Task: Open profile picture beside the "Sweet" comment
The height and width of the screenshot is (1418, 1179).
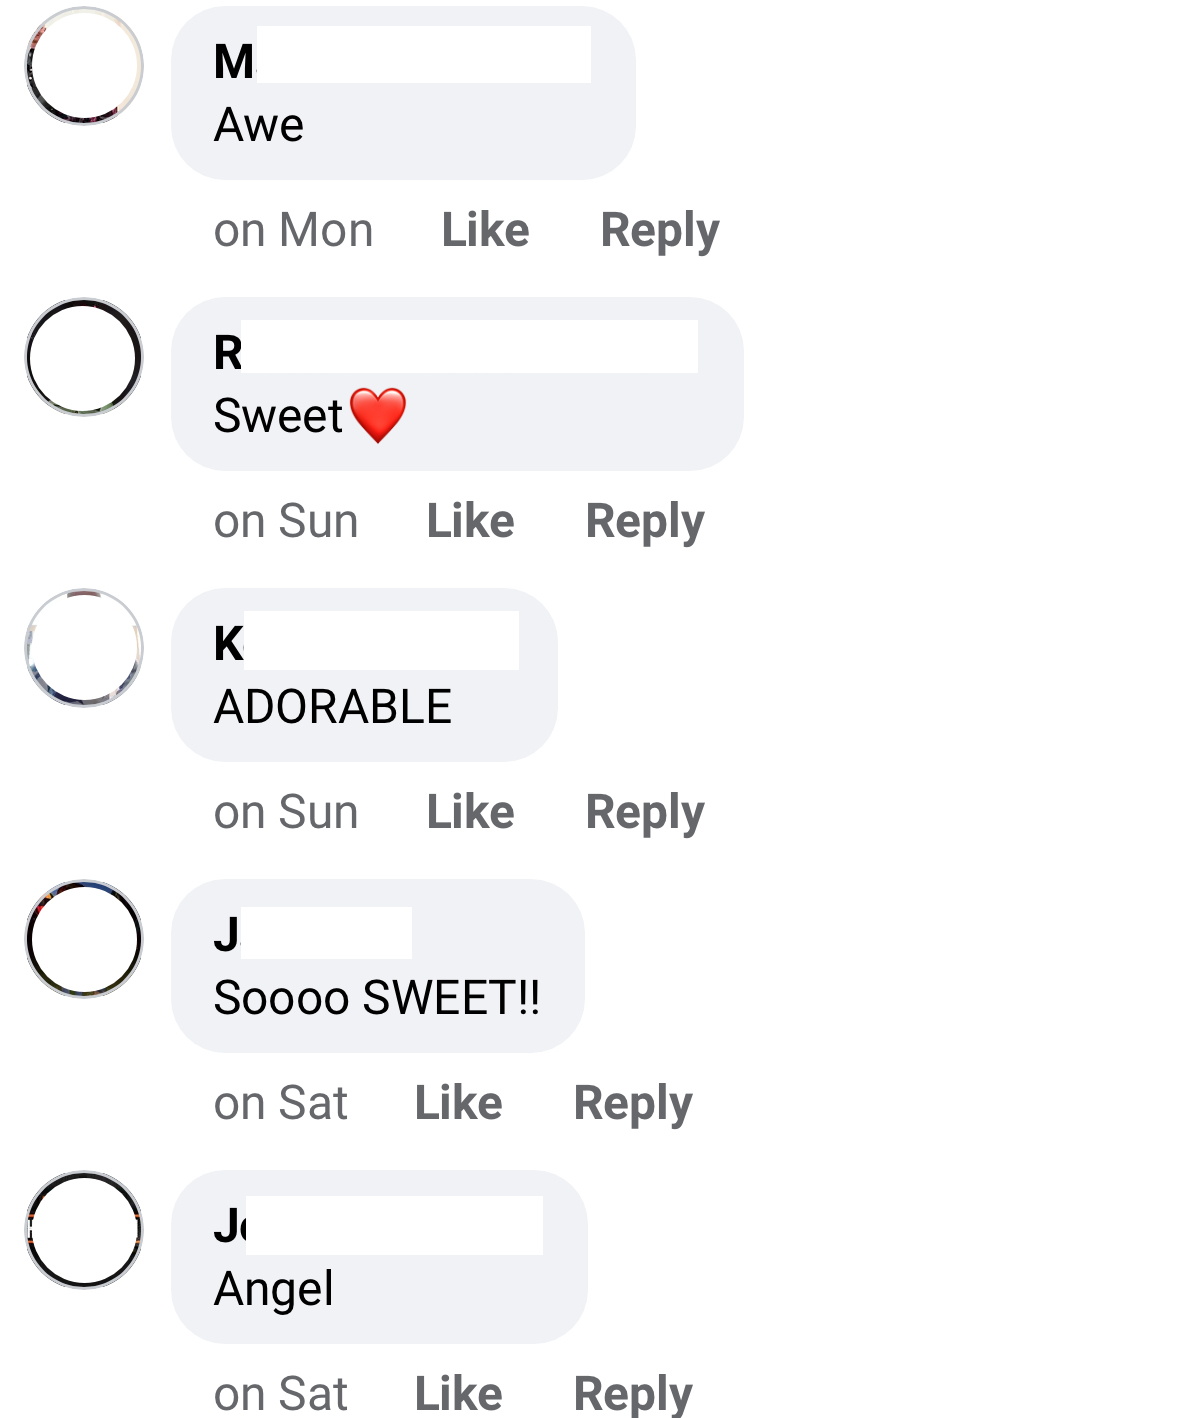Action: click(84, 357)
